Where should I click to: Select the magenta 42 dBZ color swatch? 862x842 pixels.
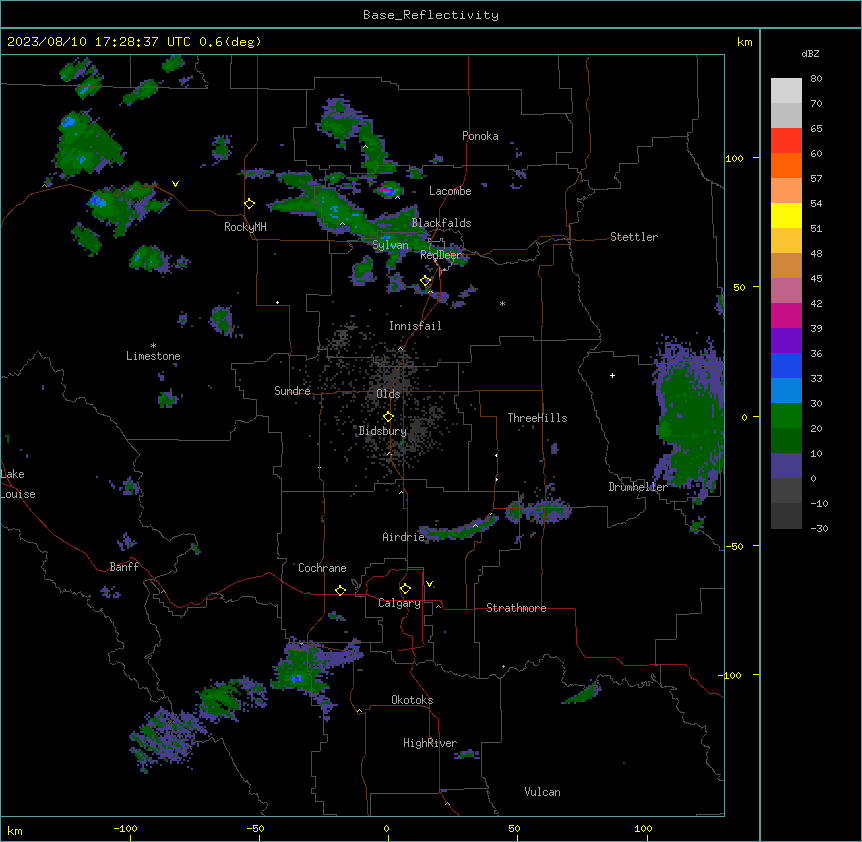pos(786,316)
